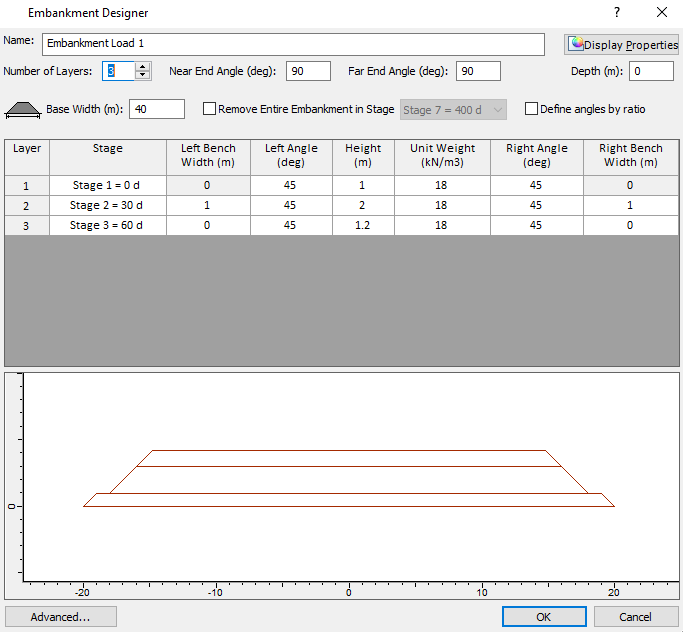This screenshot has width=683, height=632.
Task: Click the Far End Angle input field
Action: (x=478, y=71)
